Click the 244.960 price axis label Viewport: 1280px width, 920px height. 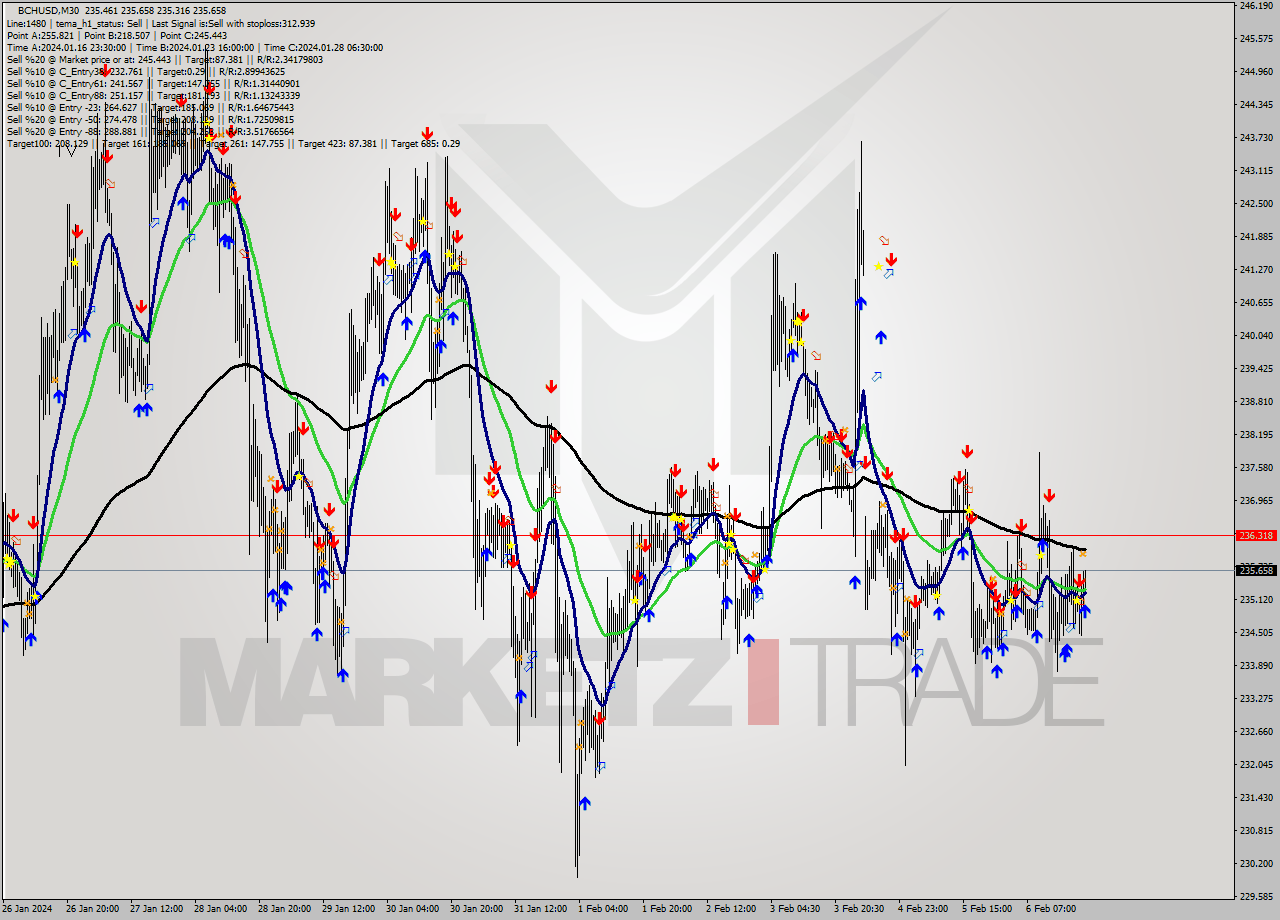tap(1256, 72)
